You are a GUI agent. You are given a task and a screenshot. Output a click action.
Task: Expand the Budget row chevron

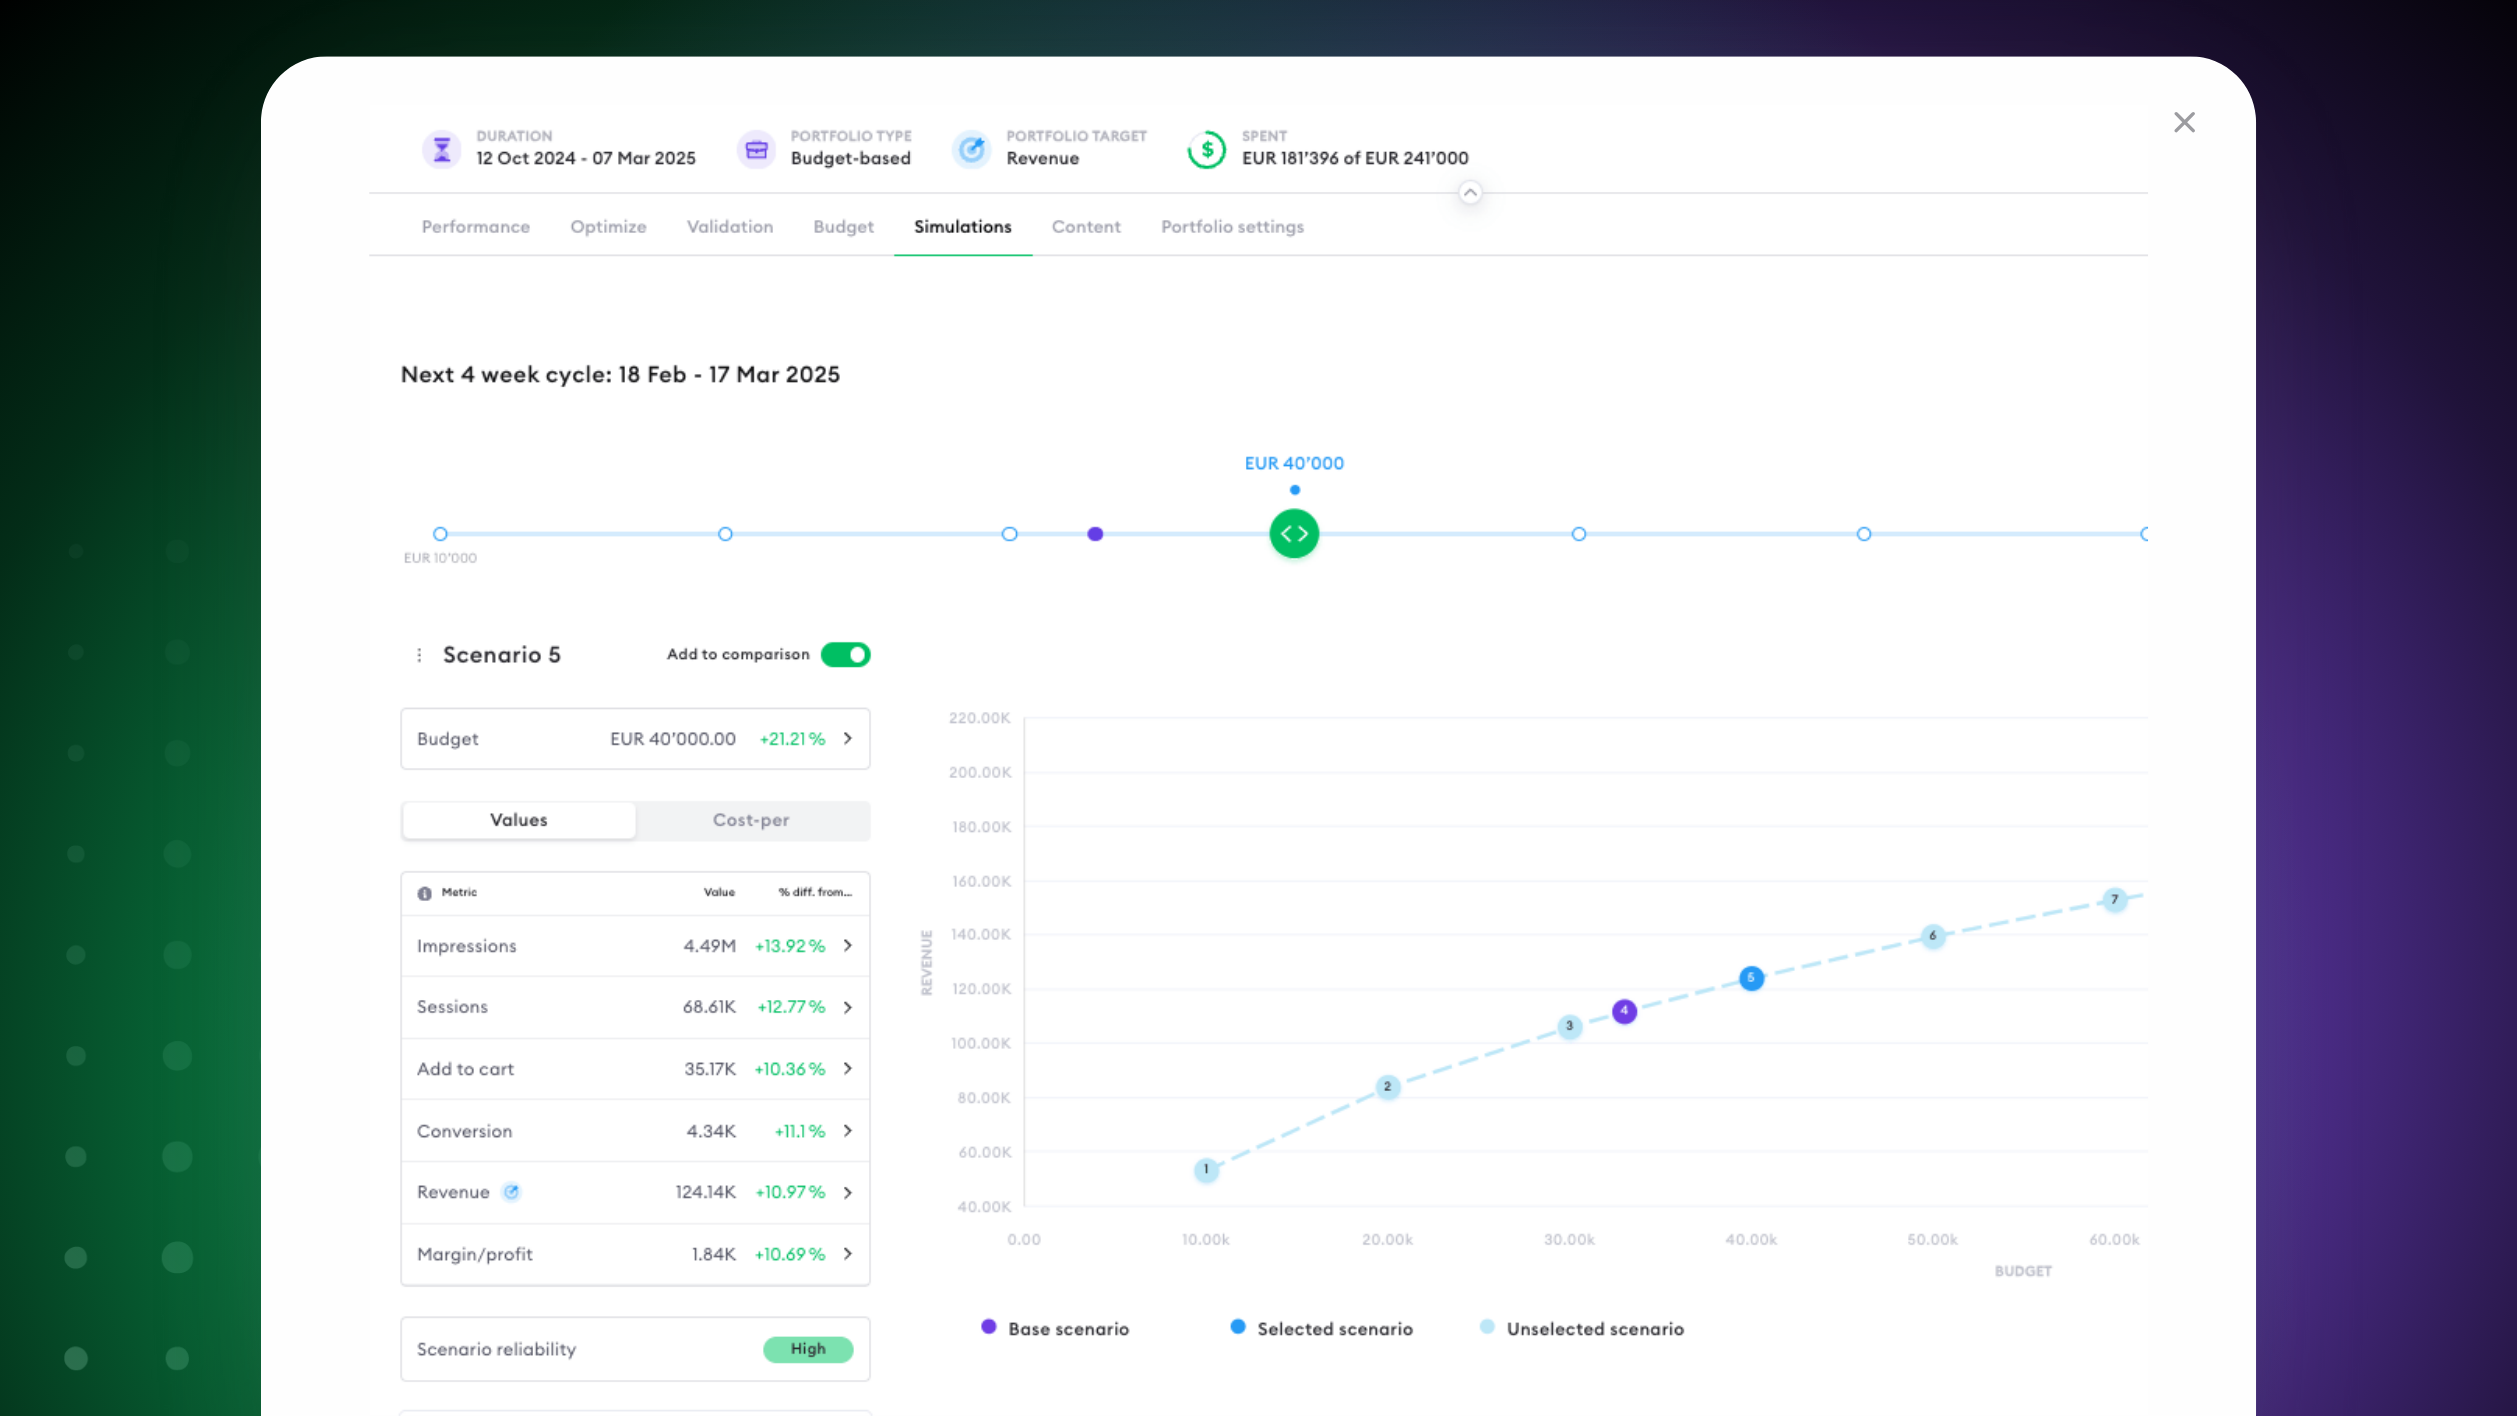[x=848, y=739]
